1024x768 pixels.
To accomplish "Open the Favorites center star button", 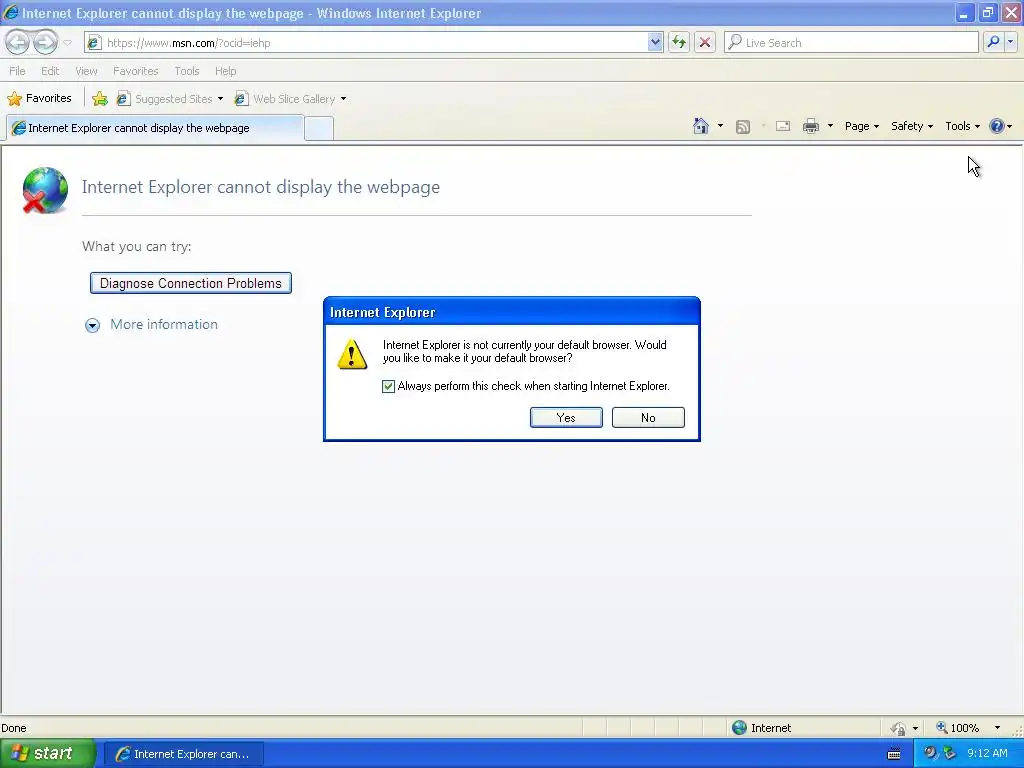I will click(40, 99).
